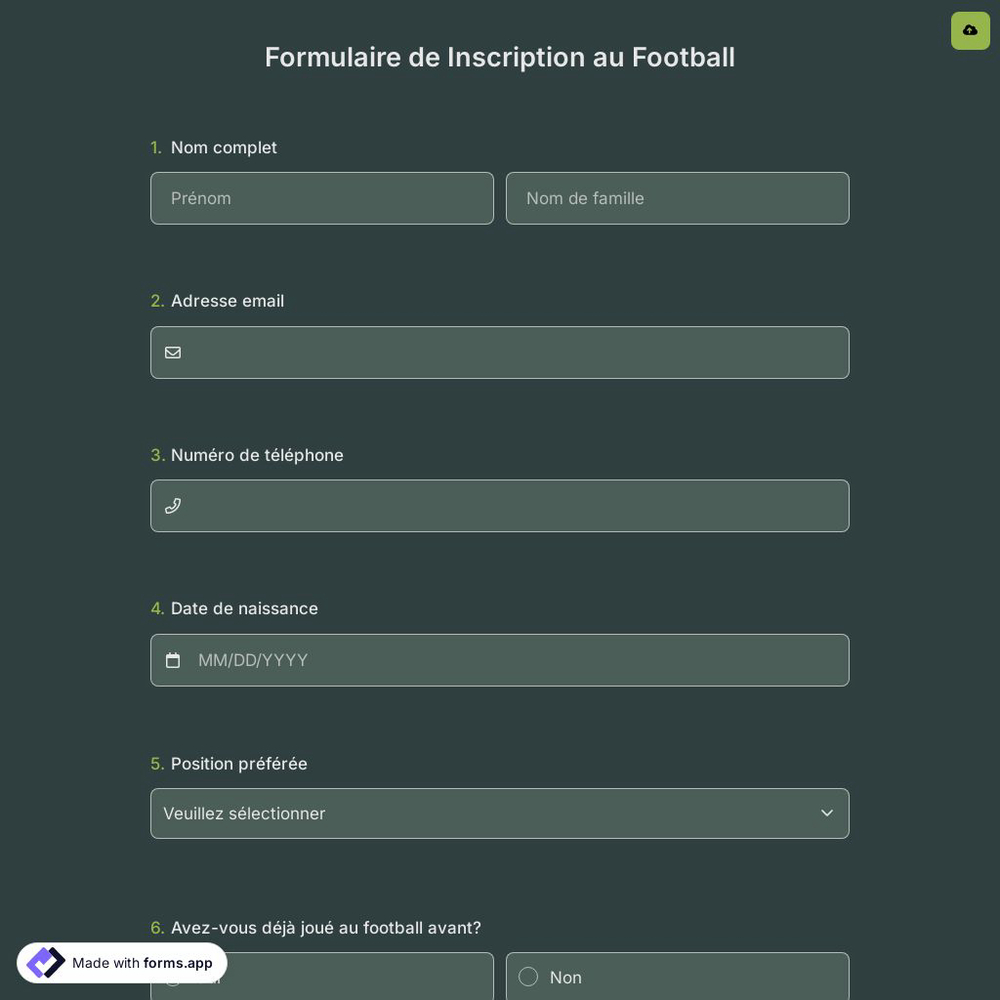Click the envelope icon in email field
1000x1000 pixels.
172,352
